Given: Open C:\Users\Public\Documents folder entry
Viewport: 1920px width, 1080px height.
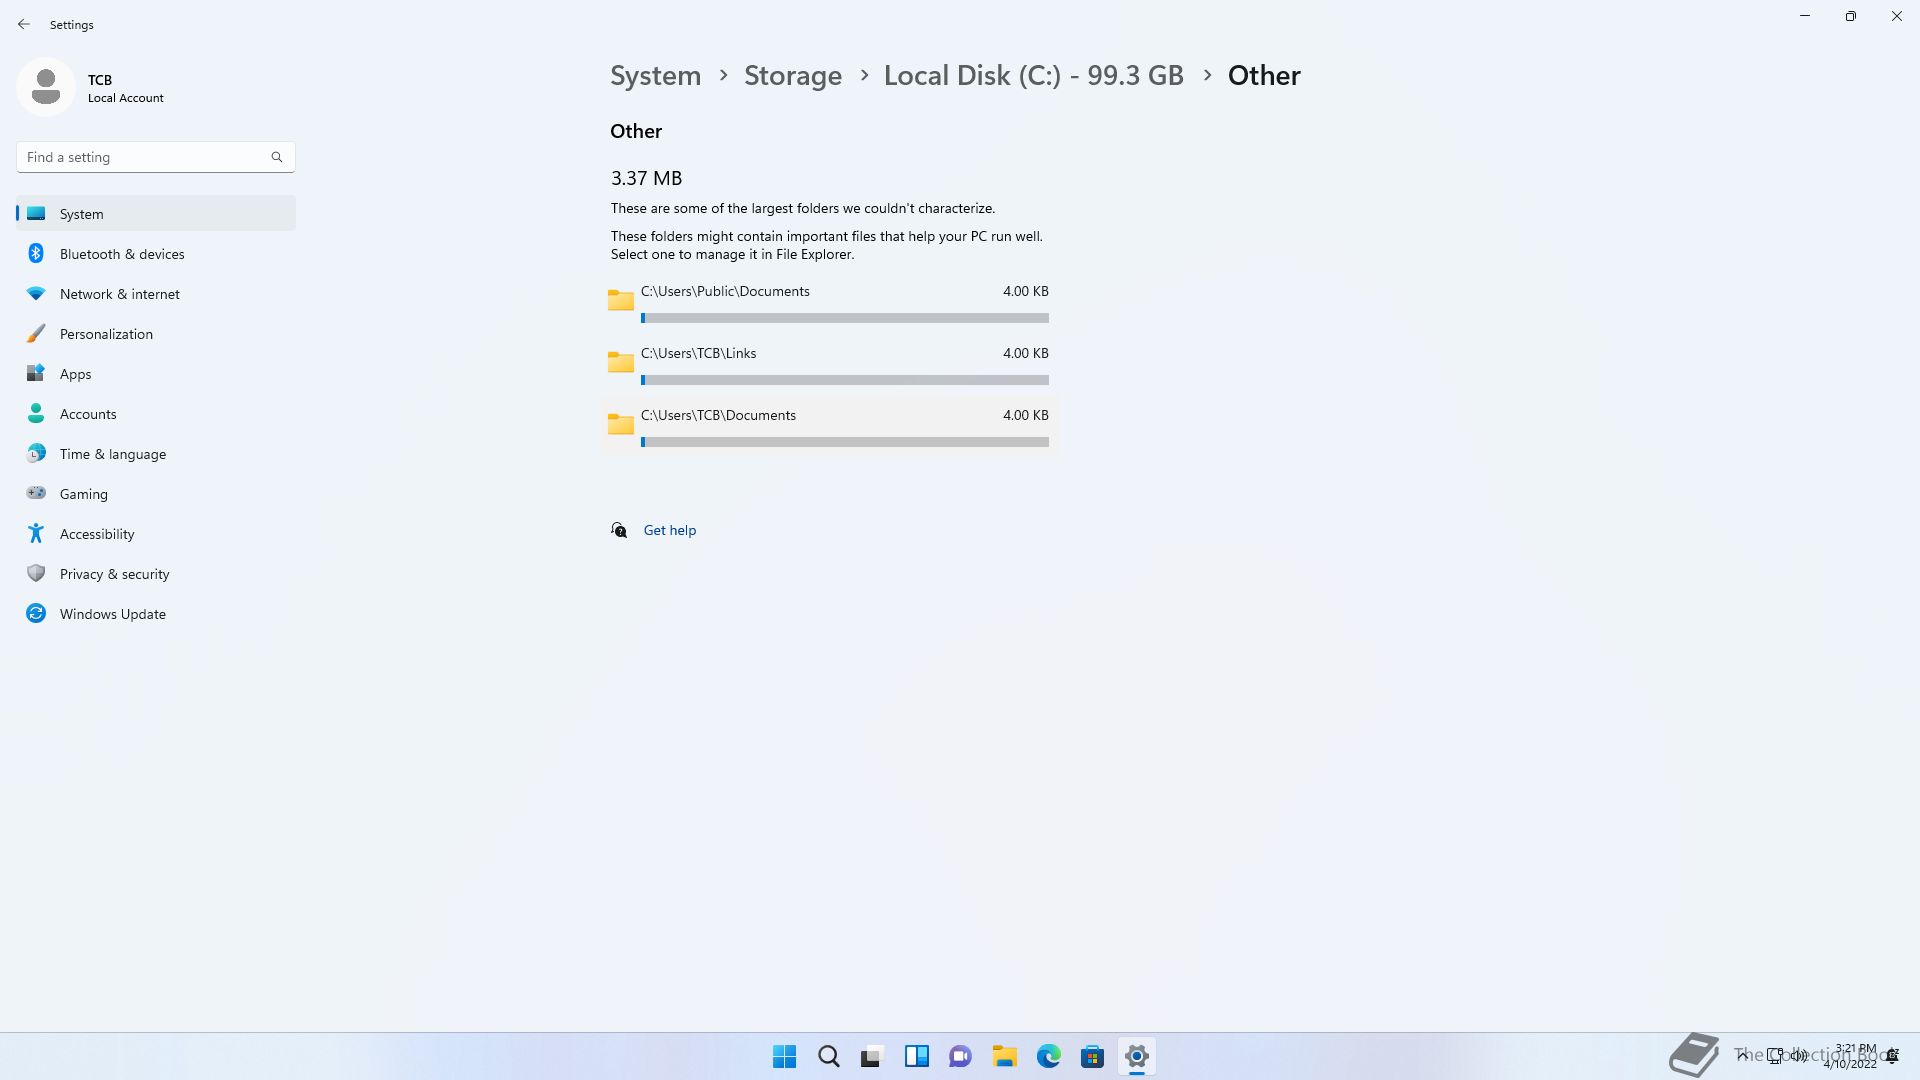Looking at the screenshot, I should coord(725,292).
